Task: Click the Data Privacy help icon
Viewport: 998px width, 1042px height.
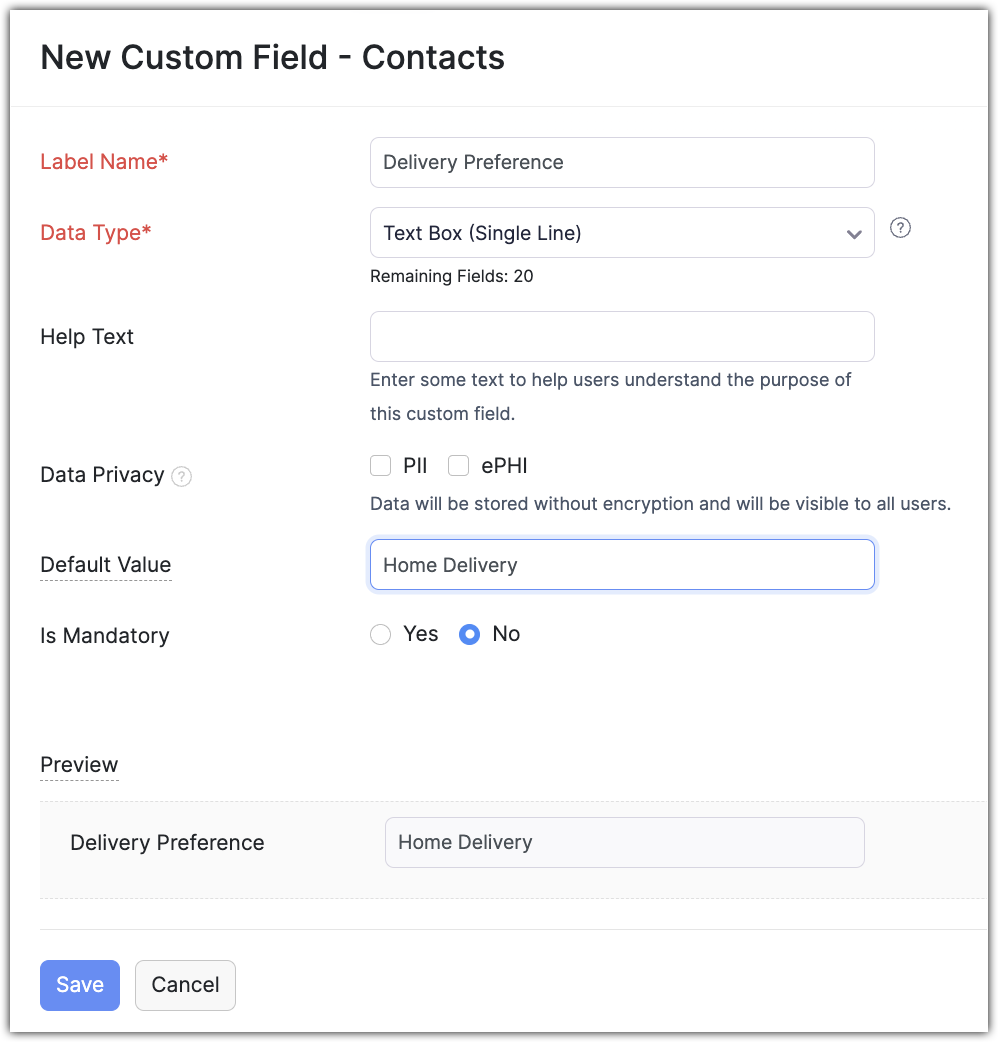Action: [x=181, y=476]
